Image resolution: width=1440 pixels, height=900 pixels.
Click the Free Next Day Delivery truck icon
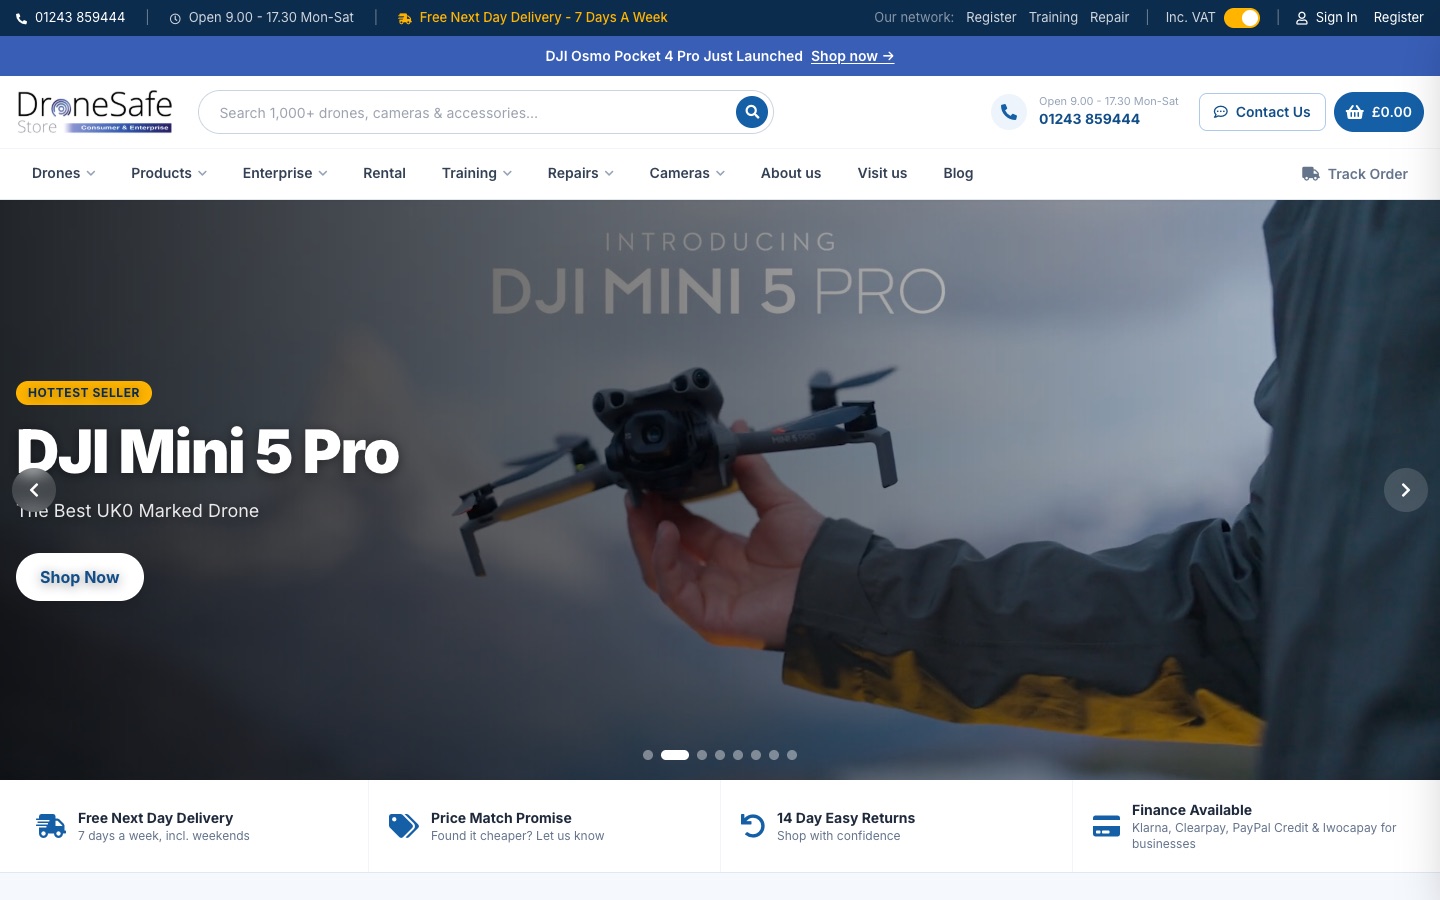(51, 826)
